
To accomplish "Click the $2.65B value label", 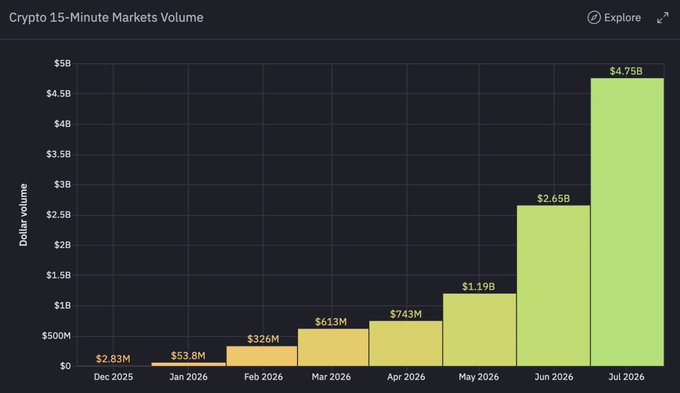I will point(553,199).
